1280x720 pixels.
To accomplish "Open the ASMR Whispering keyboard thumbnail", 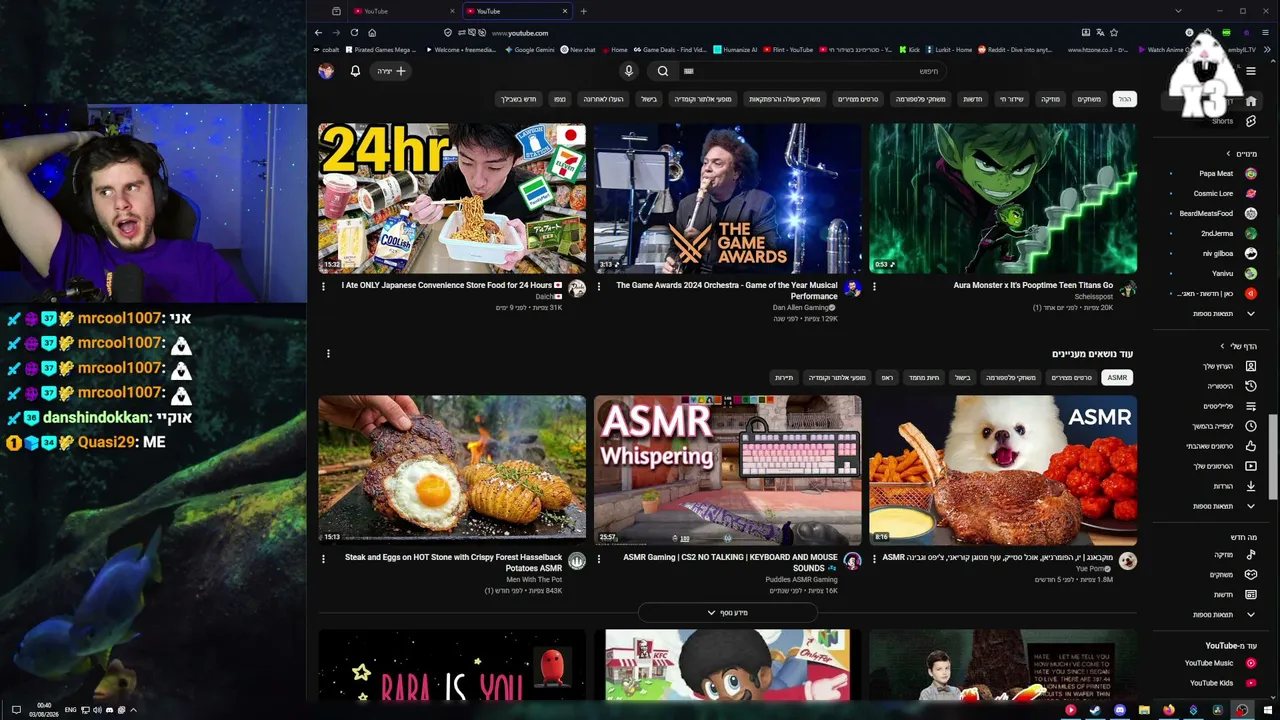I will 727,470.
